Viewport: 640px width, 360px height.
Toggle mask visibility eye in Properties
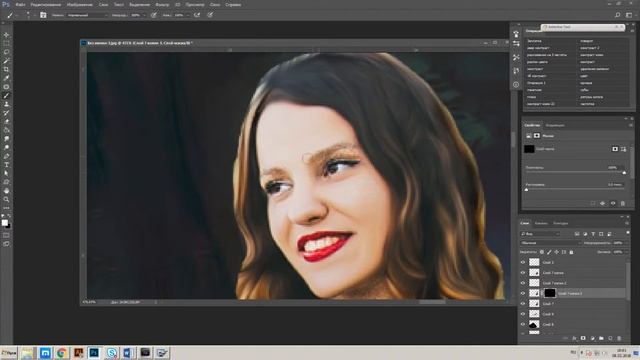[613, 203]
